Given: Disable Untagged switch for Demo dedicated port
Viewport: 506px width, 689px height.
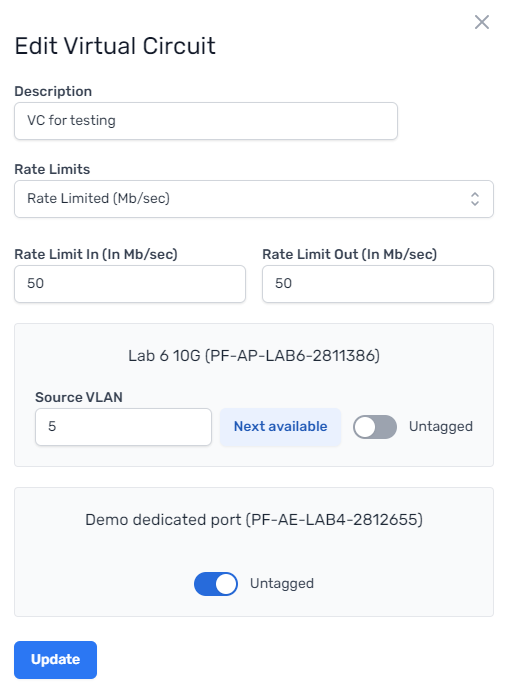Looking at the screenshot, I should tap(216, 584).
